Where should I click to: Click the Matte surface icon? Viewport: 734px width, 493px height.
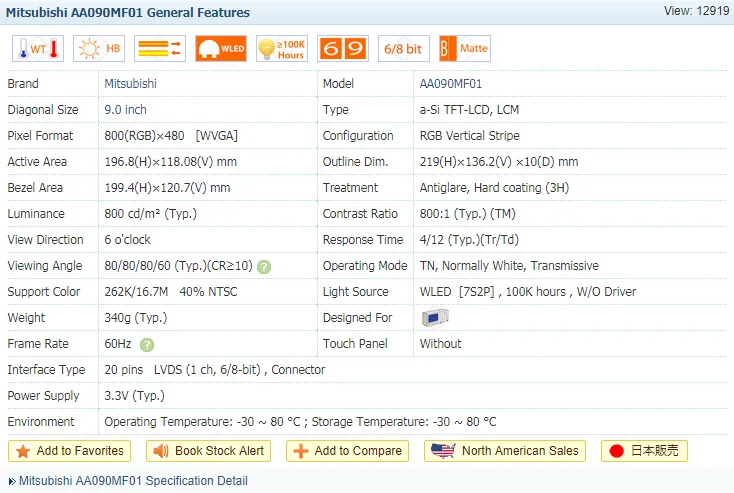click(x=465, y=48)
